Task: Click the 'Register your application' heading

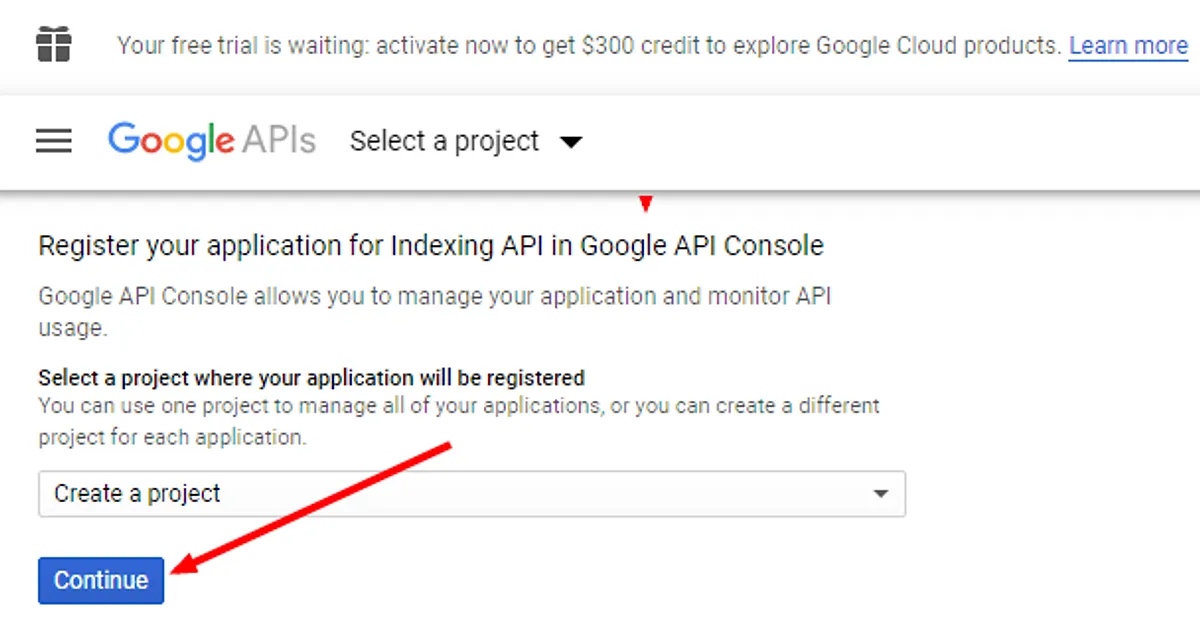Action: [430, 245]
